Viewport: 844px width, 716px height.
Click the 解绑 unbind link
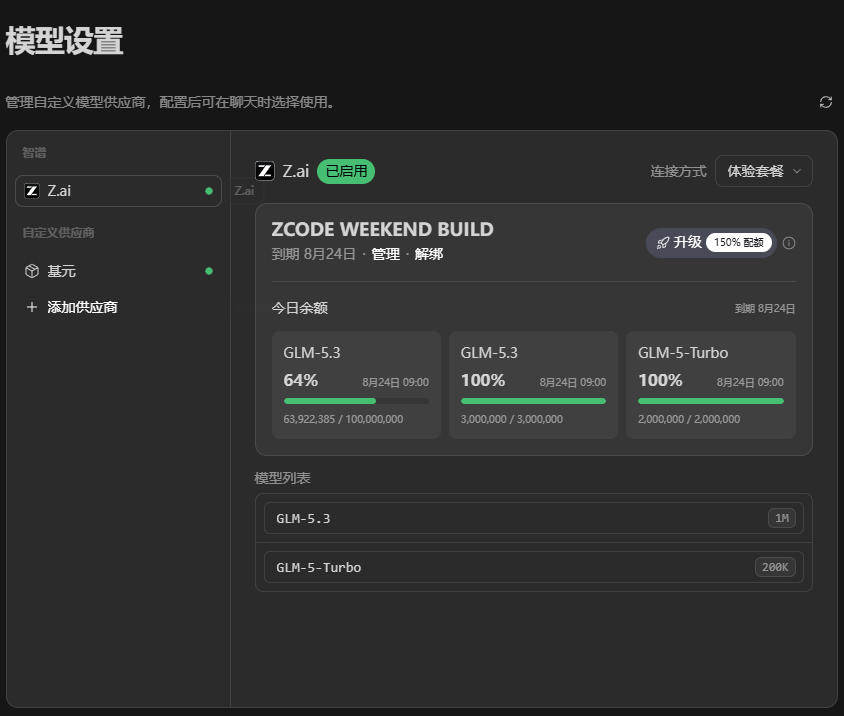428,254
